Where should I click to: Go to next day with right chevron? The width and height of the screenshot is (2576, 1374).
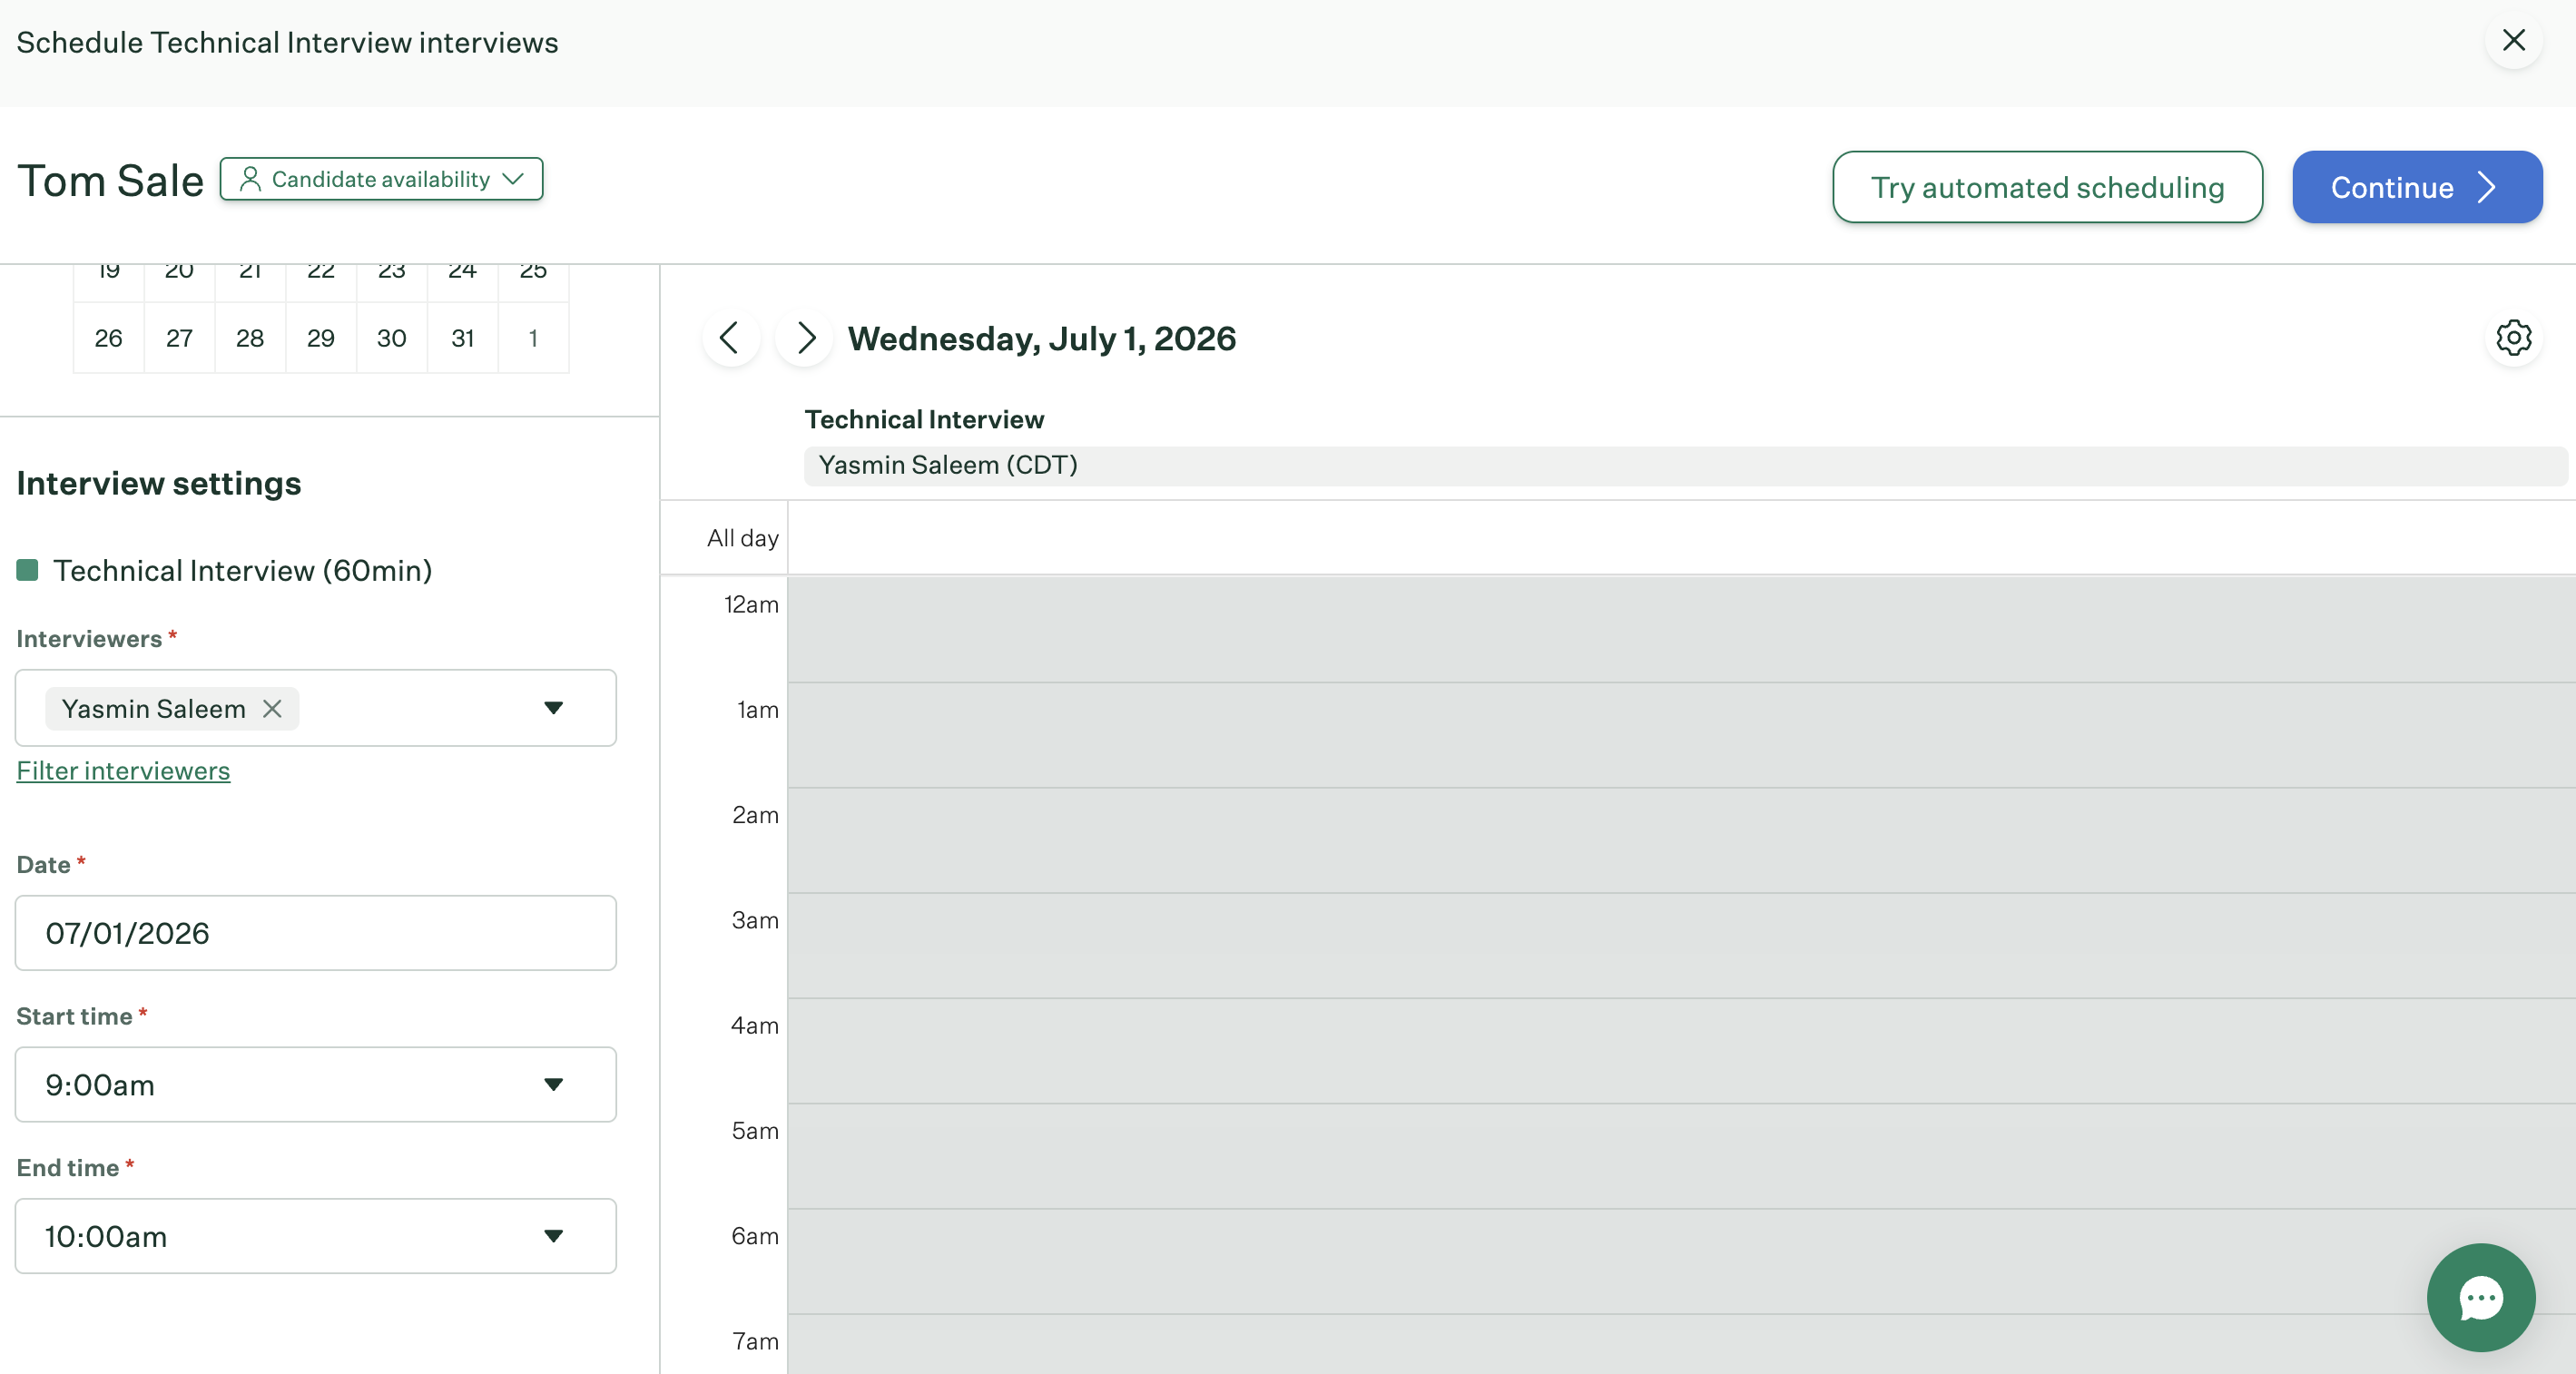pyautogui.click(x=805, y=338)
